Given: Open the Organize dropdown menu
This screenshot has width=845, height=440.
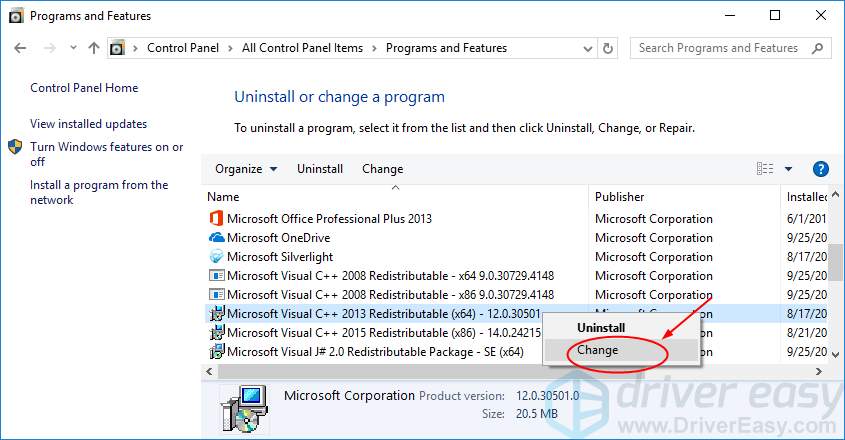Looking at the screenshot, I should tap(246, 169).
